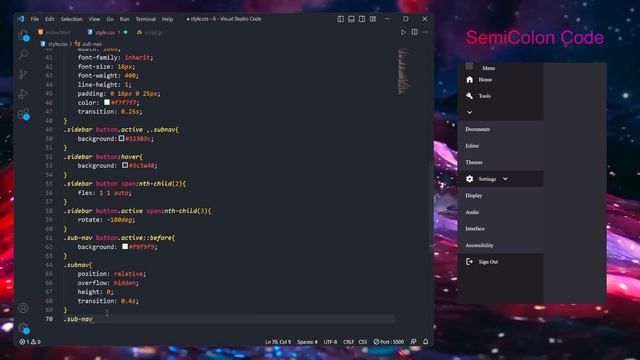This screenshot has height=360, width=640.
Task: Open the Go menu
Action: coord(110,19)
